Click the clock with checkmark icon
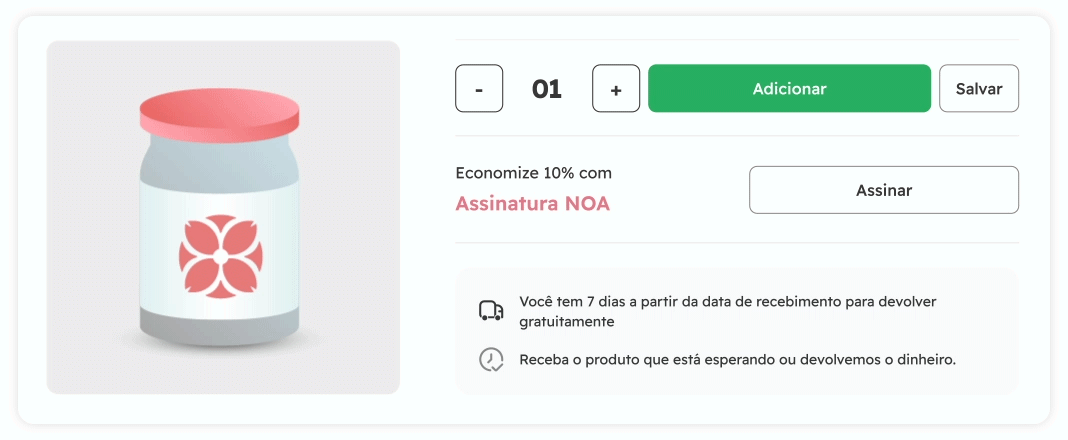This screenshot has width=1068, height=440. pos(491,360)
